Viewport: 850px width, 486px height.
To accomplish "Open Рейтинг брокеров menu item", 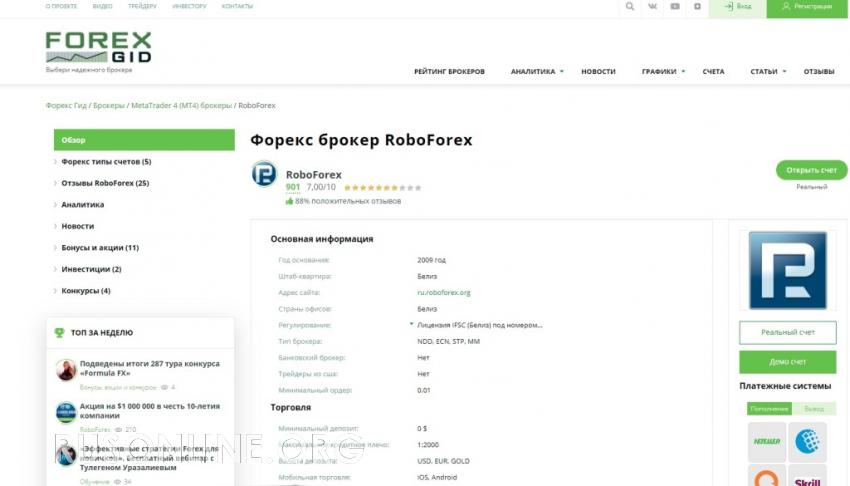I will (449, 72).
